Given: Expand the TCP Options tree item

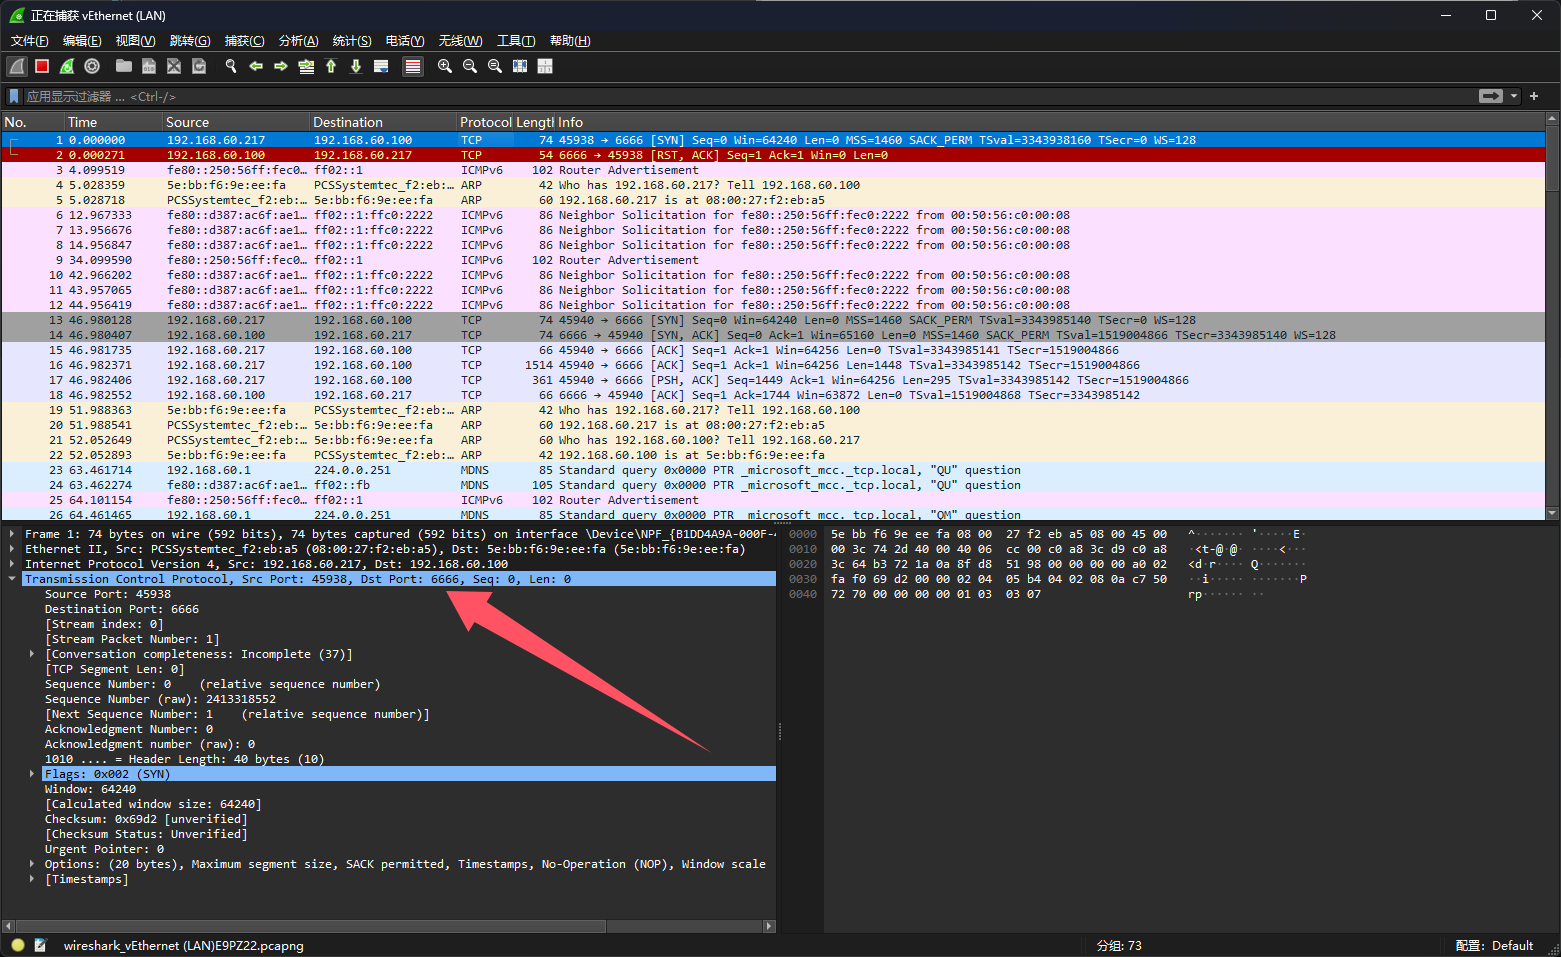Looking at the screenshot, I should coord(32,864).
